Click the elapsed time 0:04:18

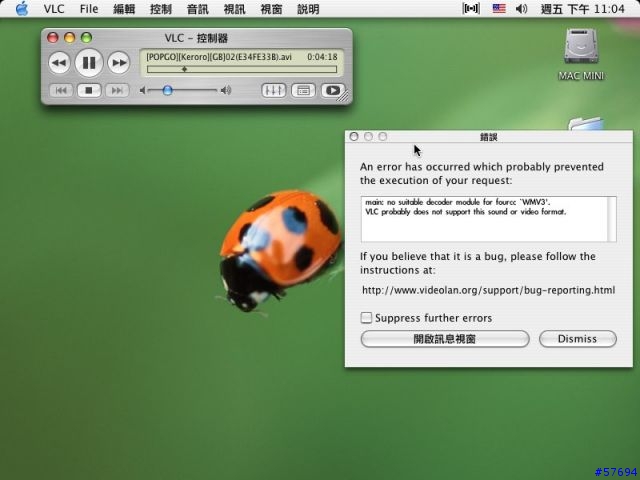click(322, 57)
